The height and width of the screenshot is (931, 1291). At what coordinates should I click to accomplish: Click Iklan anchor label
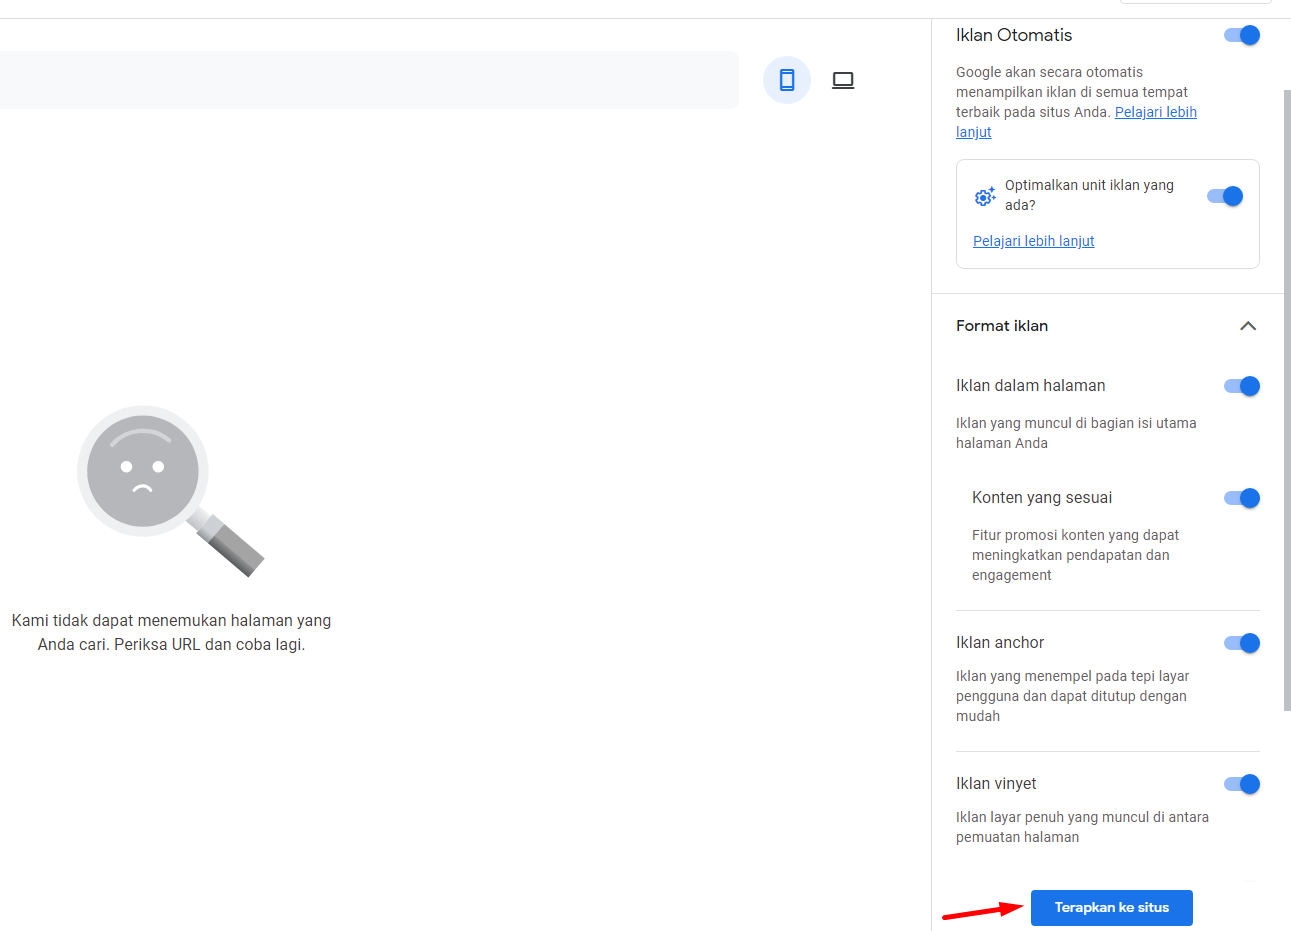1000,643
